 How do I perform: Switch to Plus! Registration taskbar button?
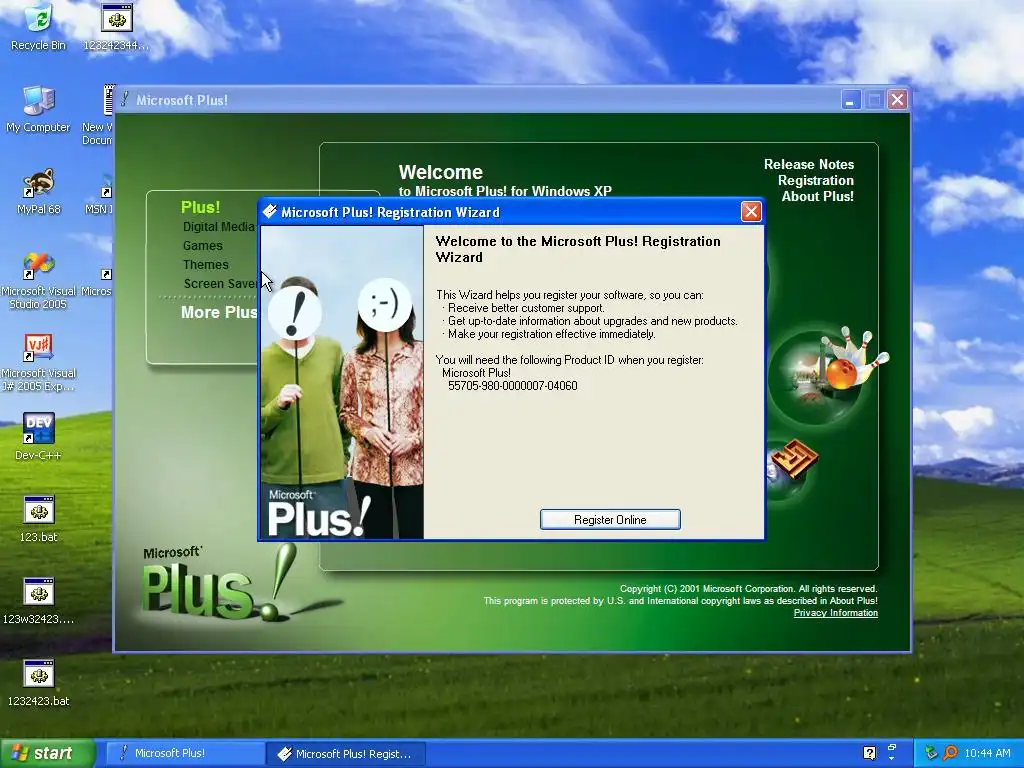point(346,753)
